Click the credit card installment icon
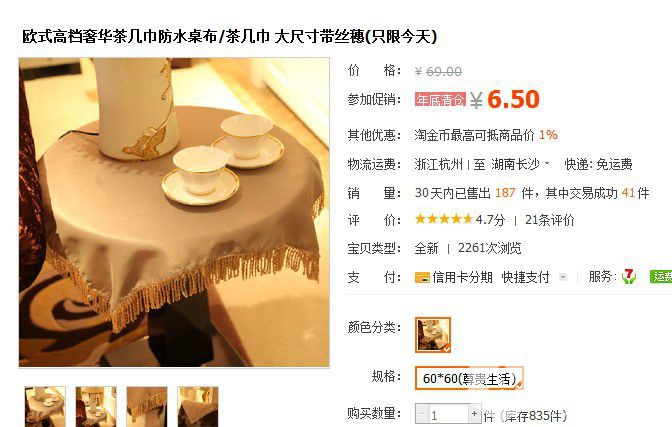Viewport: 672px width, 427px height. (422, 278)
